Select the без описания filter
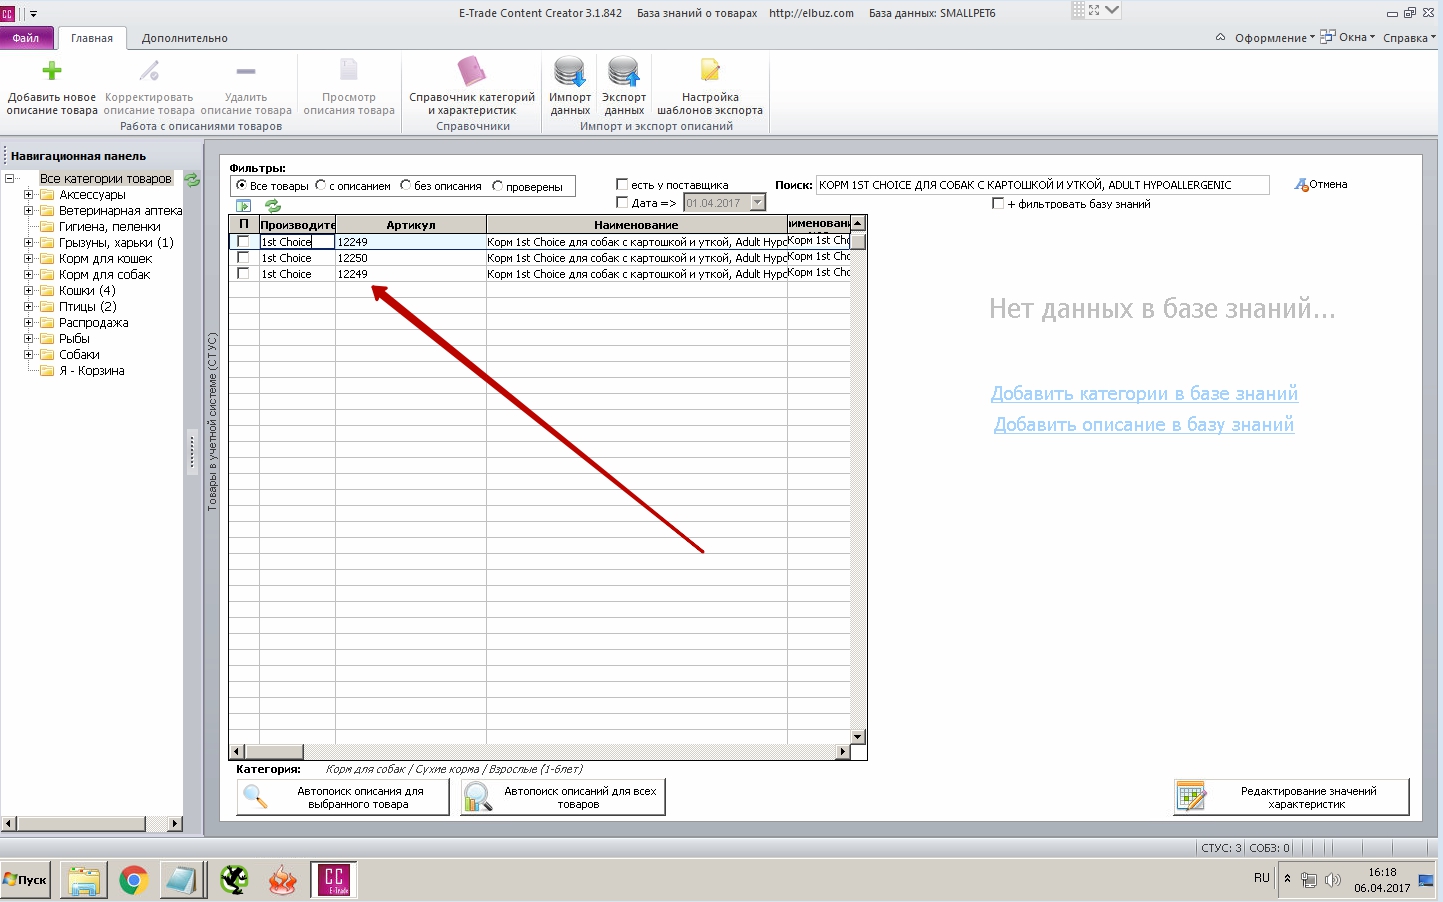The width and height of the screenshot is (1443, 902). pyautogui.click(x=406, y=186)
